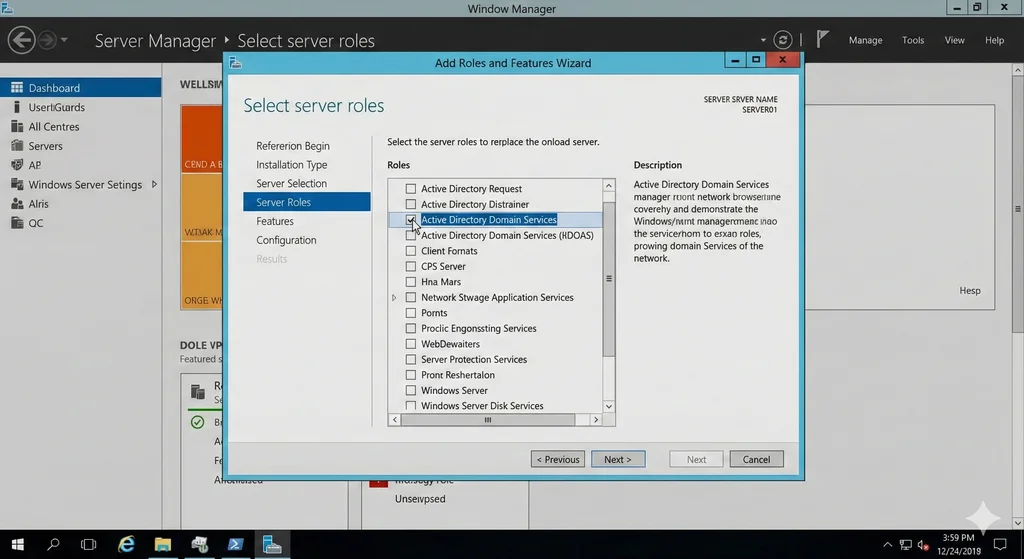1024x559 pixels.
Task: Check CPS Server role
Action: coord(411,266)
